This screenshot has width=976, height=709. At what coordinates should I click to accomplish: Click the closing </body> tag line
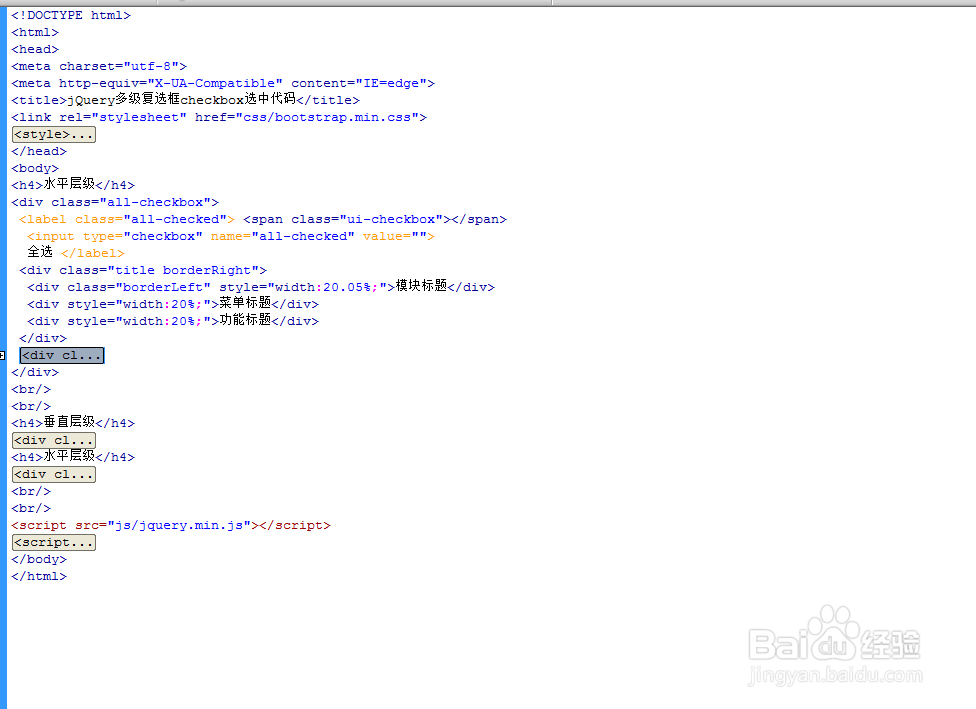39,559
